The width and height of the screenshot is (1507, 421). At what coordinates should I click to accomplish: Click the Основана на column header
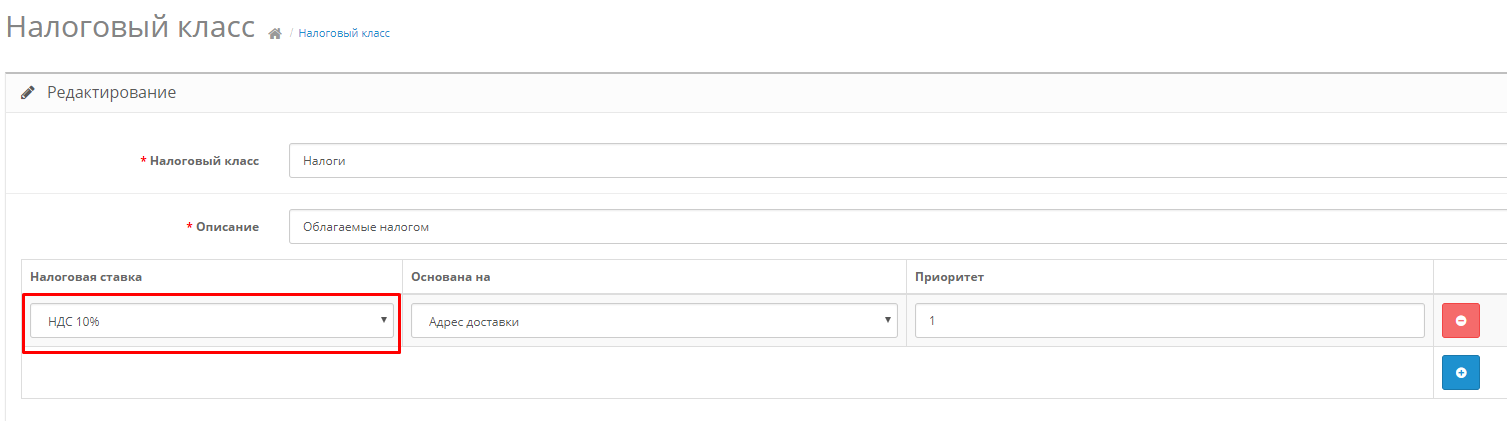point(450,277)
